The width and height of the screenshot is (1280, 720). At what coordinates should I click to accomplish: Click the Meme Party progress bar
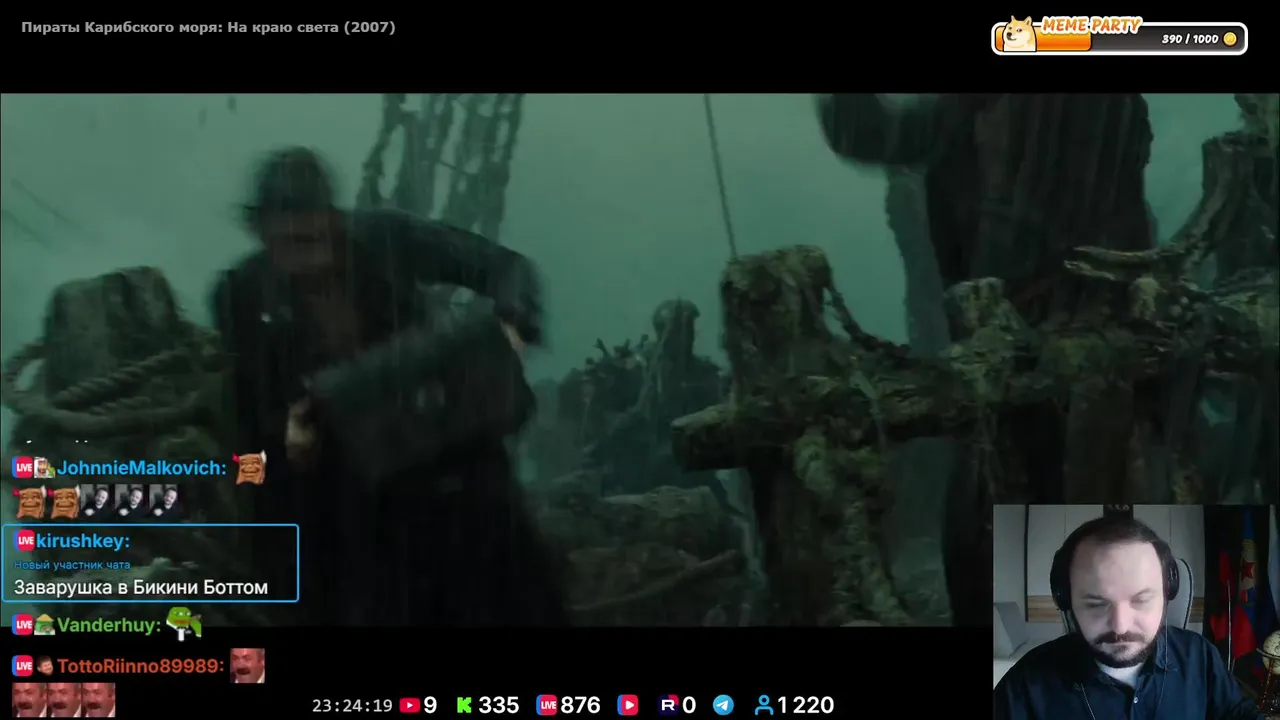(1120, 38)
